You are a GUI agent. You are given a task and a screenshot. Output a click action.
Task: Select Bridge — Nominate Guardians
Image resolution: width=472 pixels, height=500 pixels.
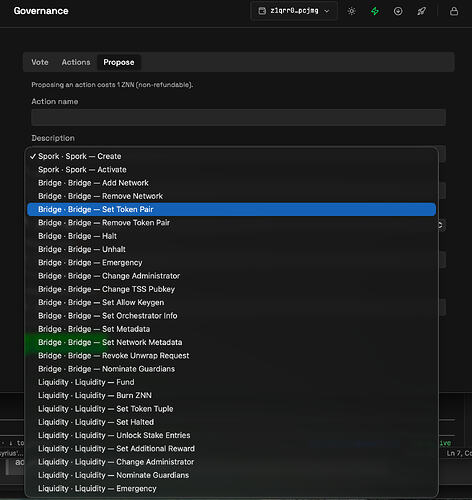pyautogui.click(x=231, y=369)
